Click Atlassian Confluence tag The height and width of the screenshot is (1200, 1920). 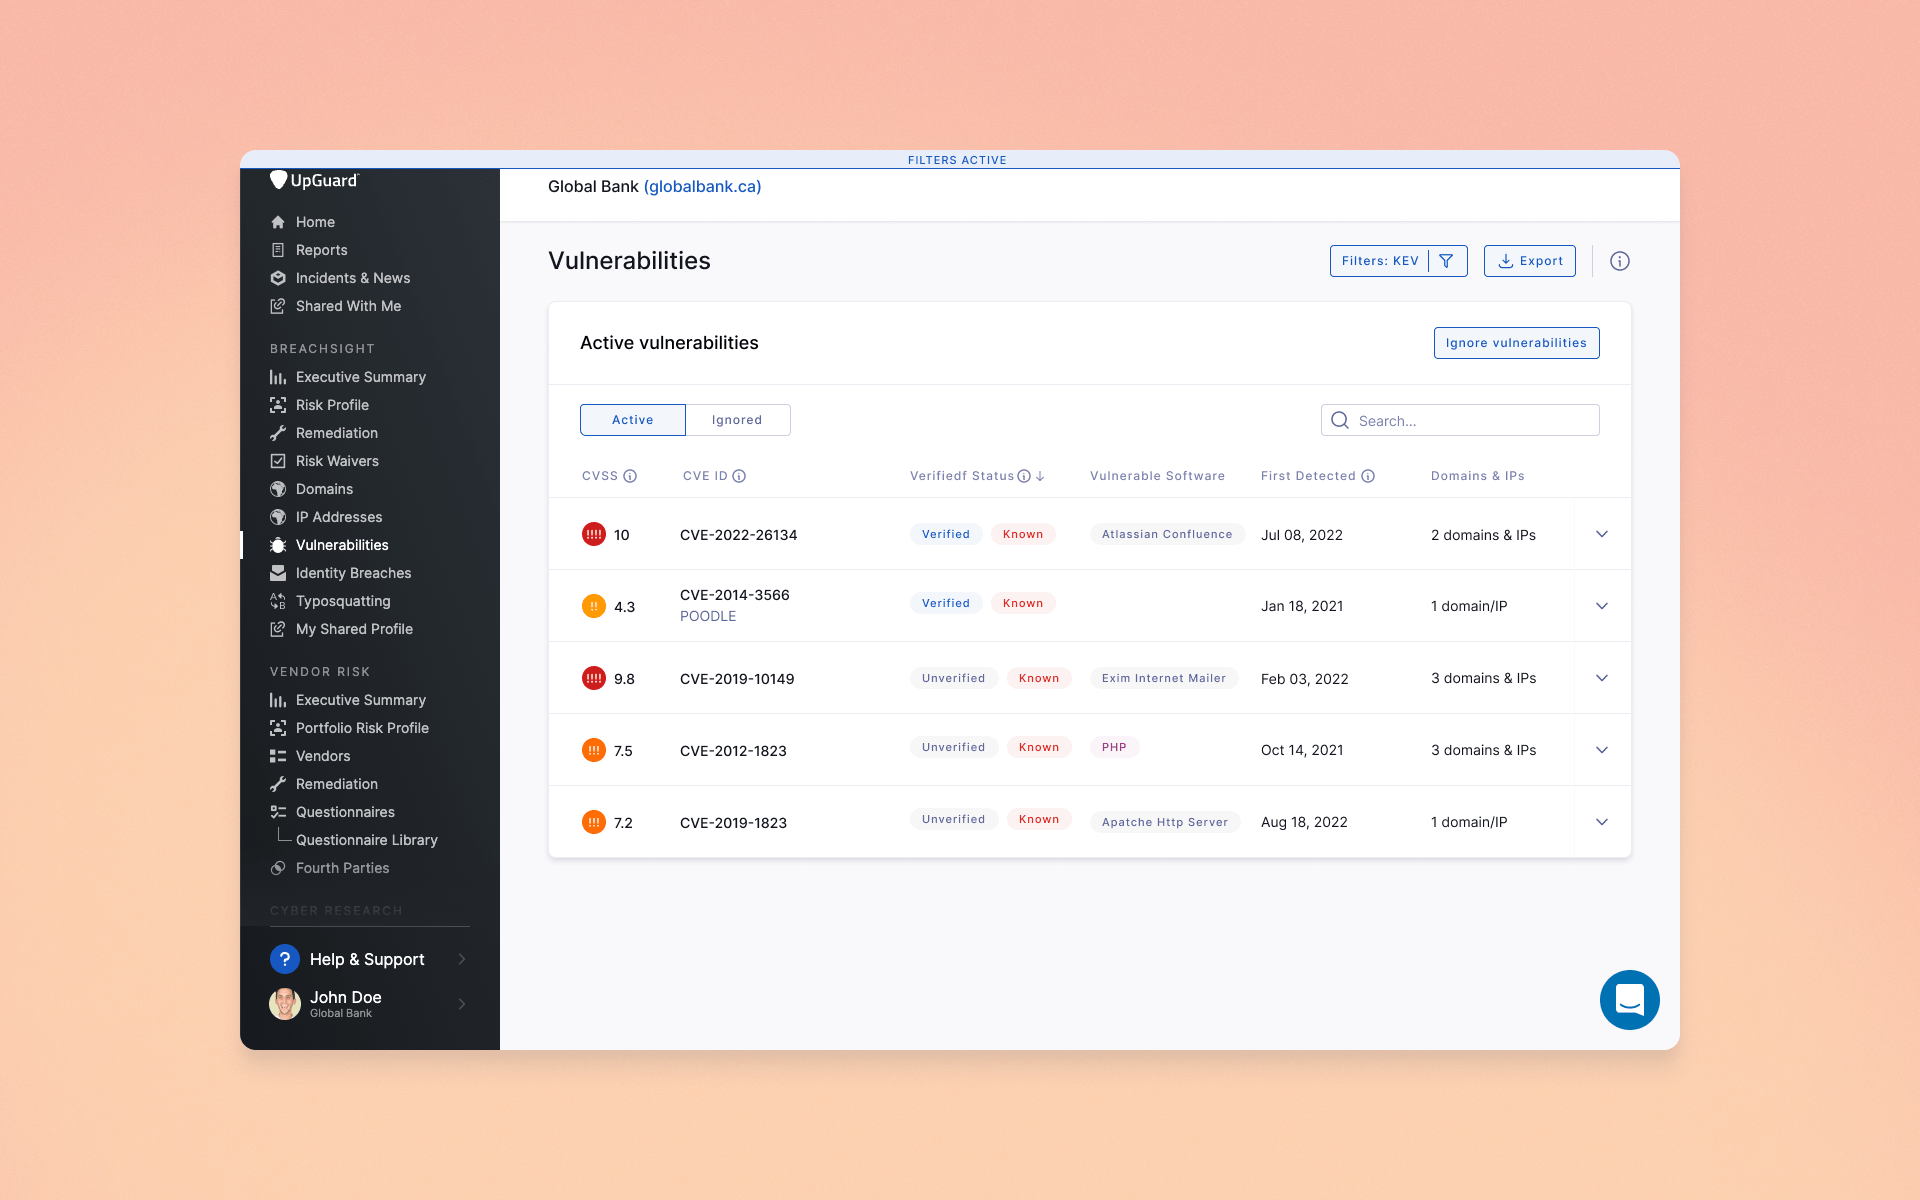(x=1167, y=534)
